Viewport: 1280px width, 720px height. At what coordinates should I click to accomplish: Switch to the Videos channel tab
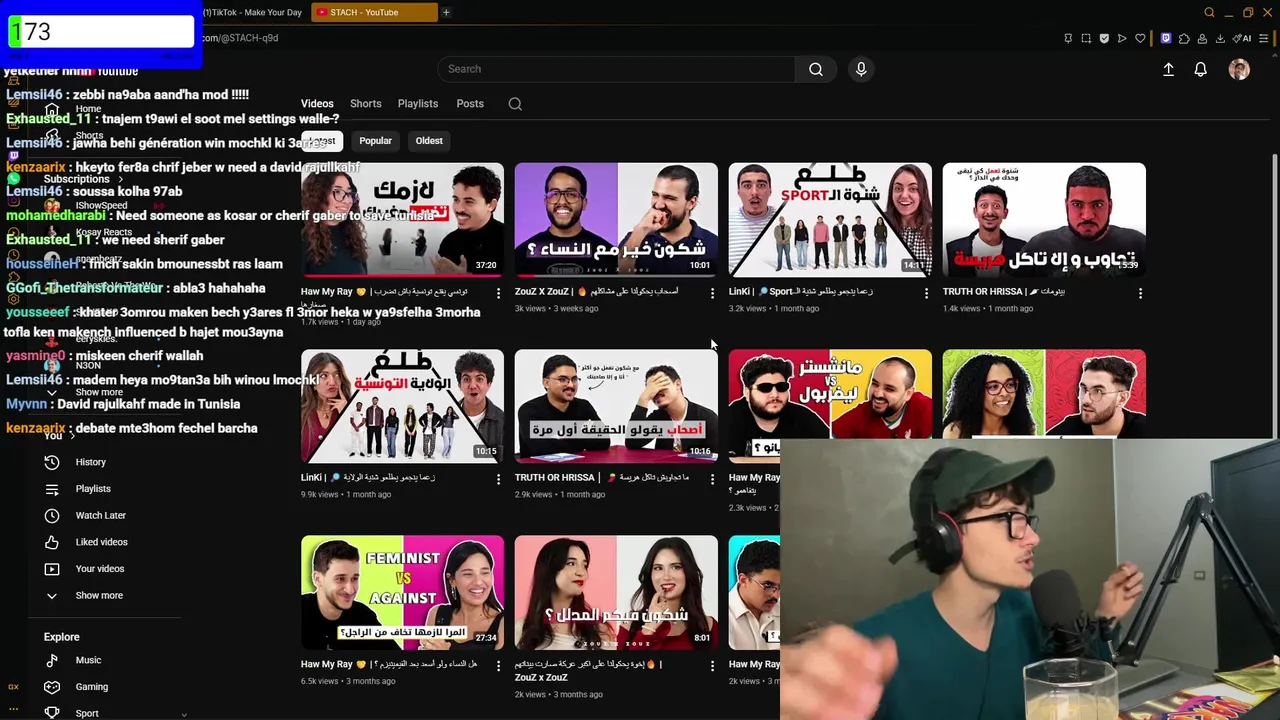(317, 104)
